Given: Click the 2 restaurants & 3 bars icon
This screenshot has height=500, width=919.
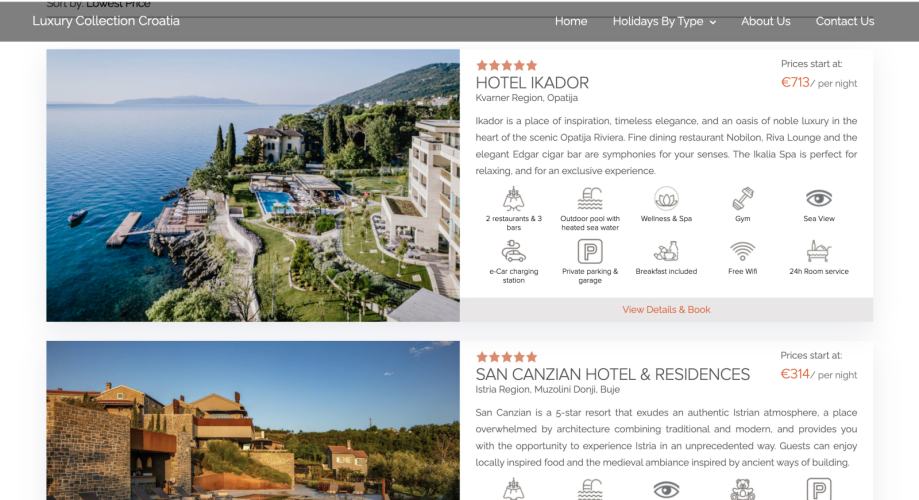Looking at the screenshot, I should pyautogui.click(x=513, y=199).
